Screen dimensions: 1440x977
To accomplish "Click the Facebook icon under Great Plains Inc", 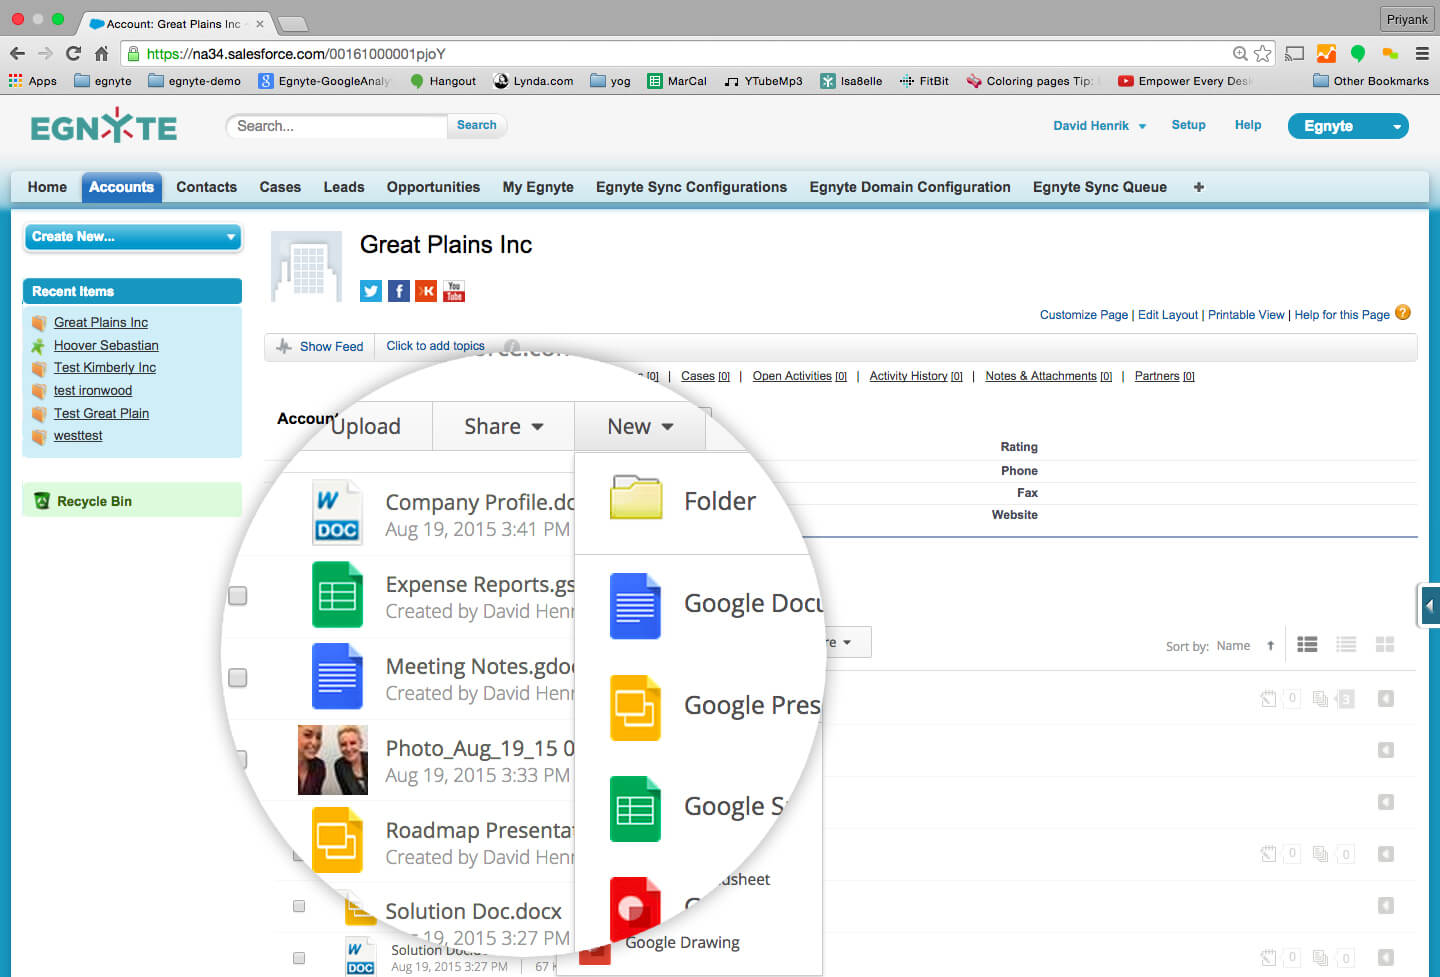I will pyautogui.click(x=398, y=291).
